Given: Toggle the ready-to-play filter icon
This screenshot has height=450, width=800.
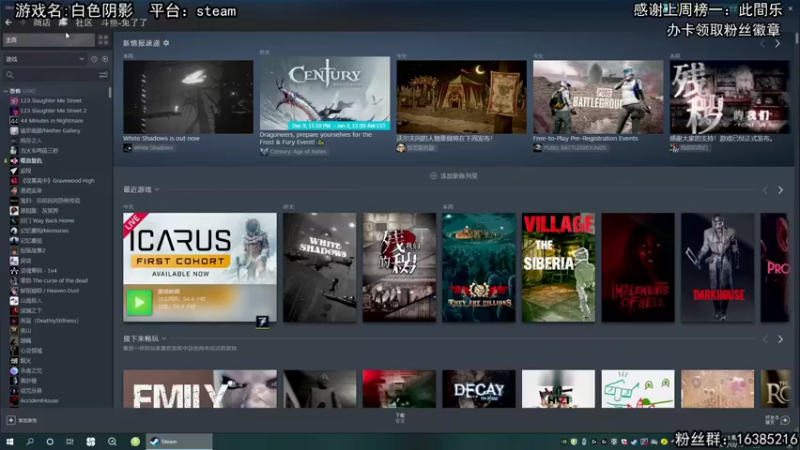Looking at the screenshot, I should [105, 59].
